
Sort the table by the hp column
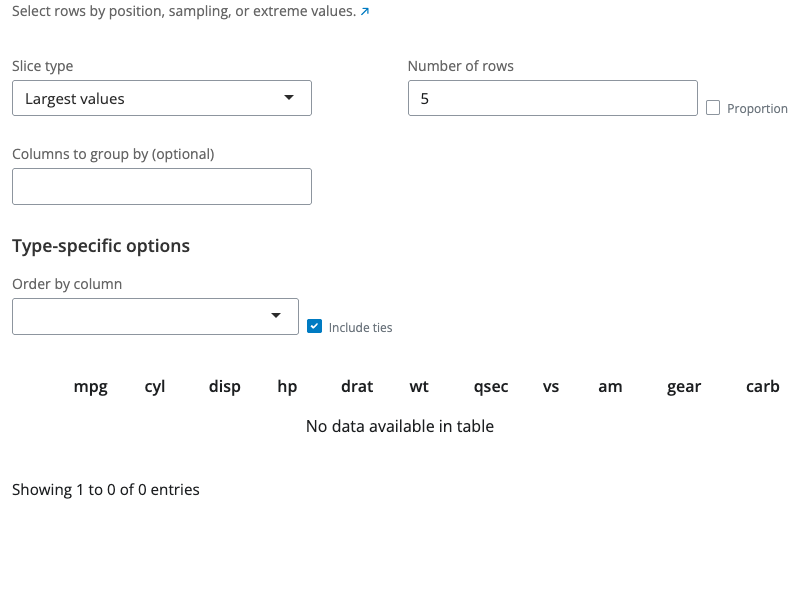pos(287,386)
